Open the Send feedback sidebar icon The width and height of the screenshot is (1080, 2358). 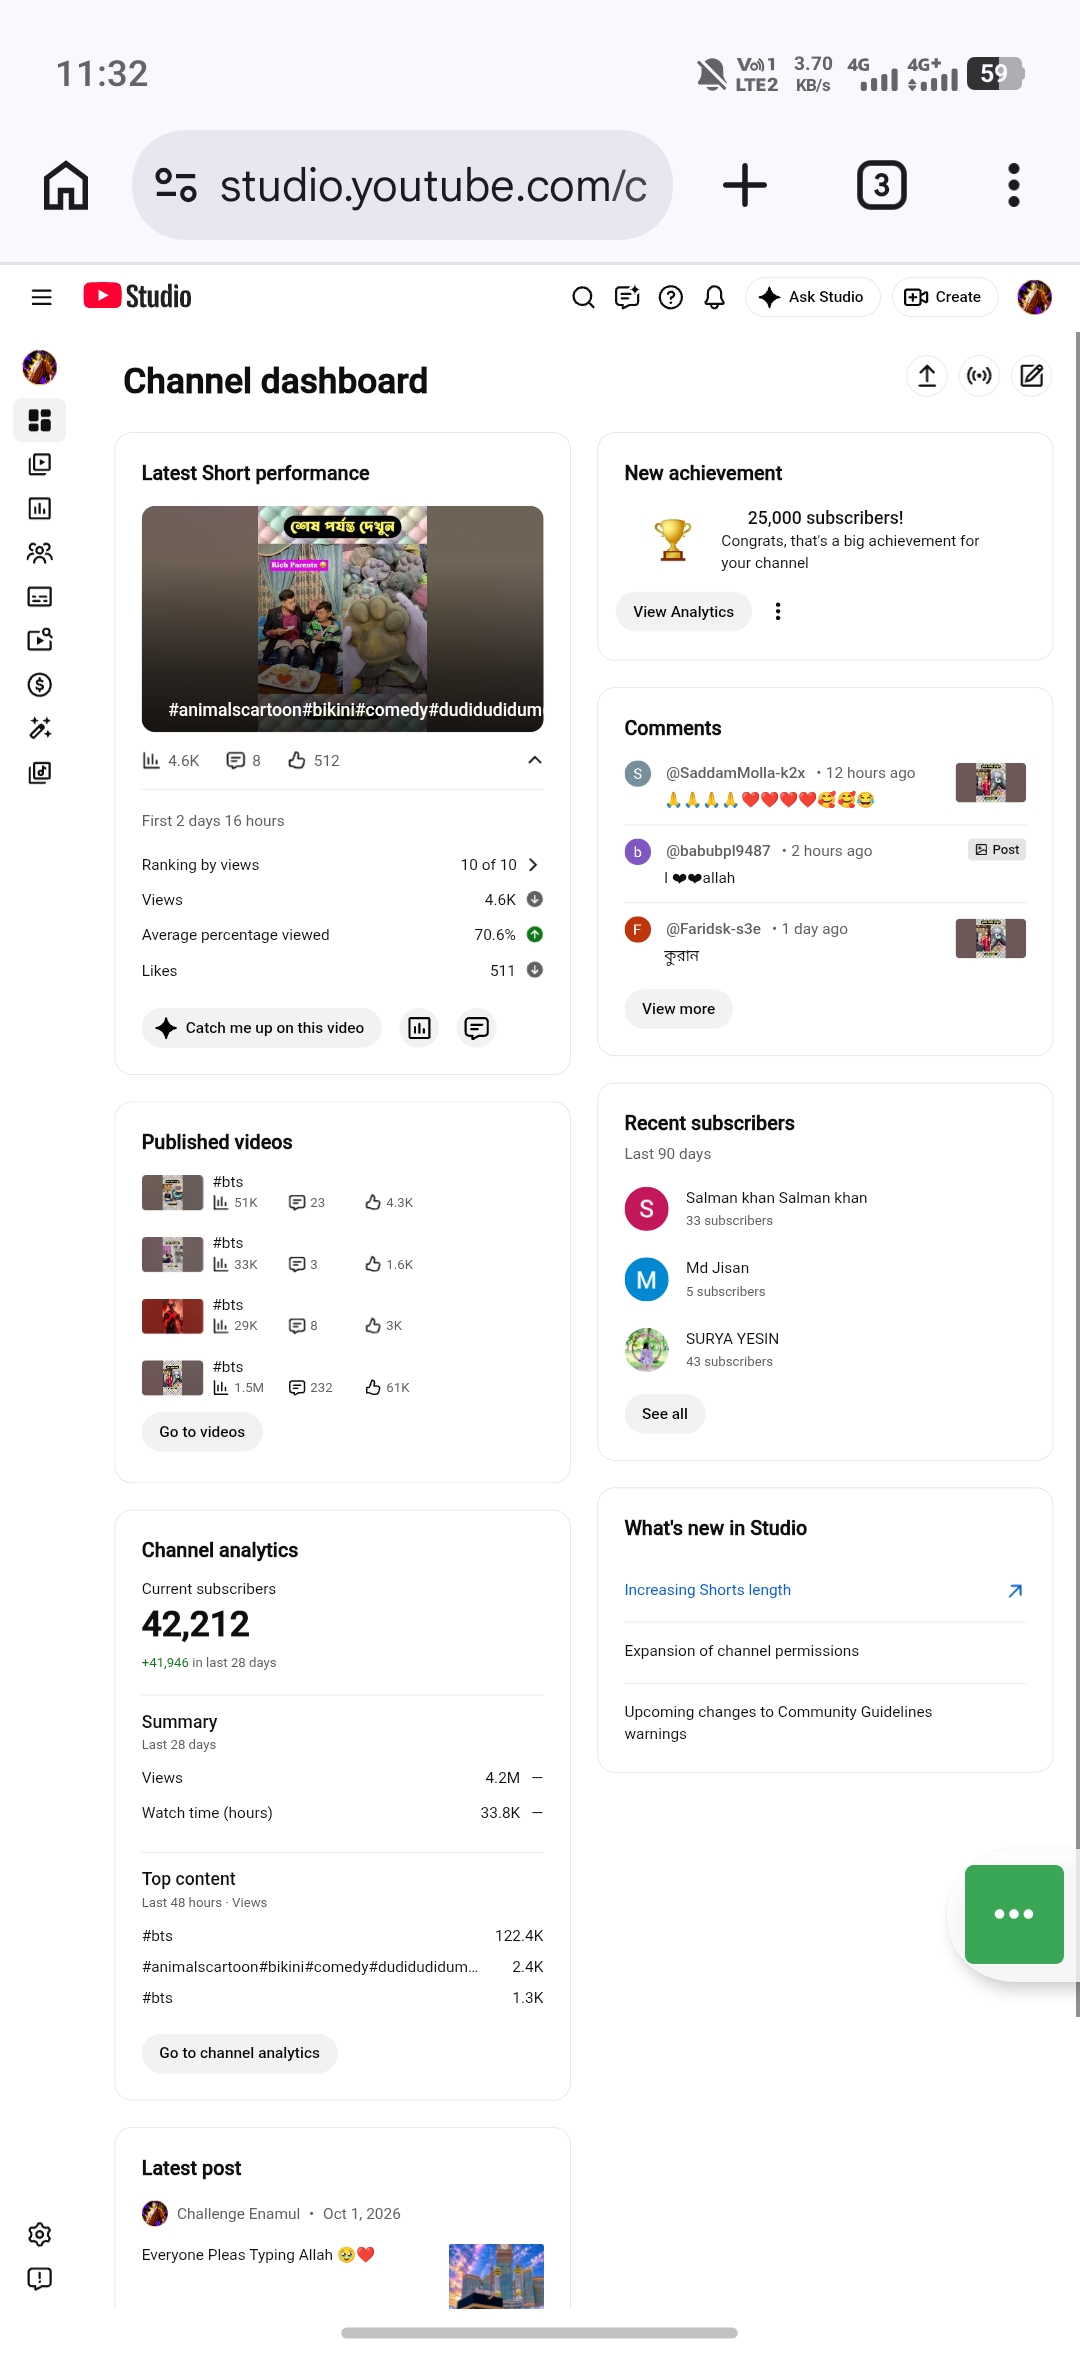pos(40,2278)
